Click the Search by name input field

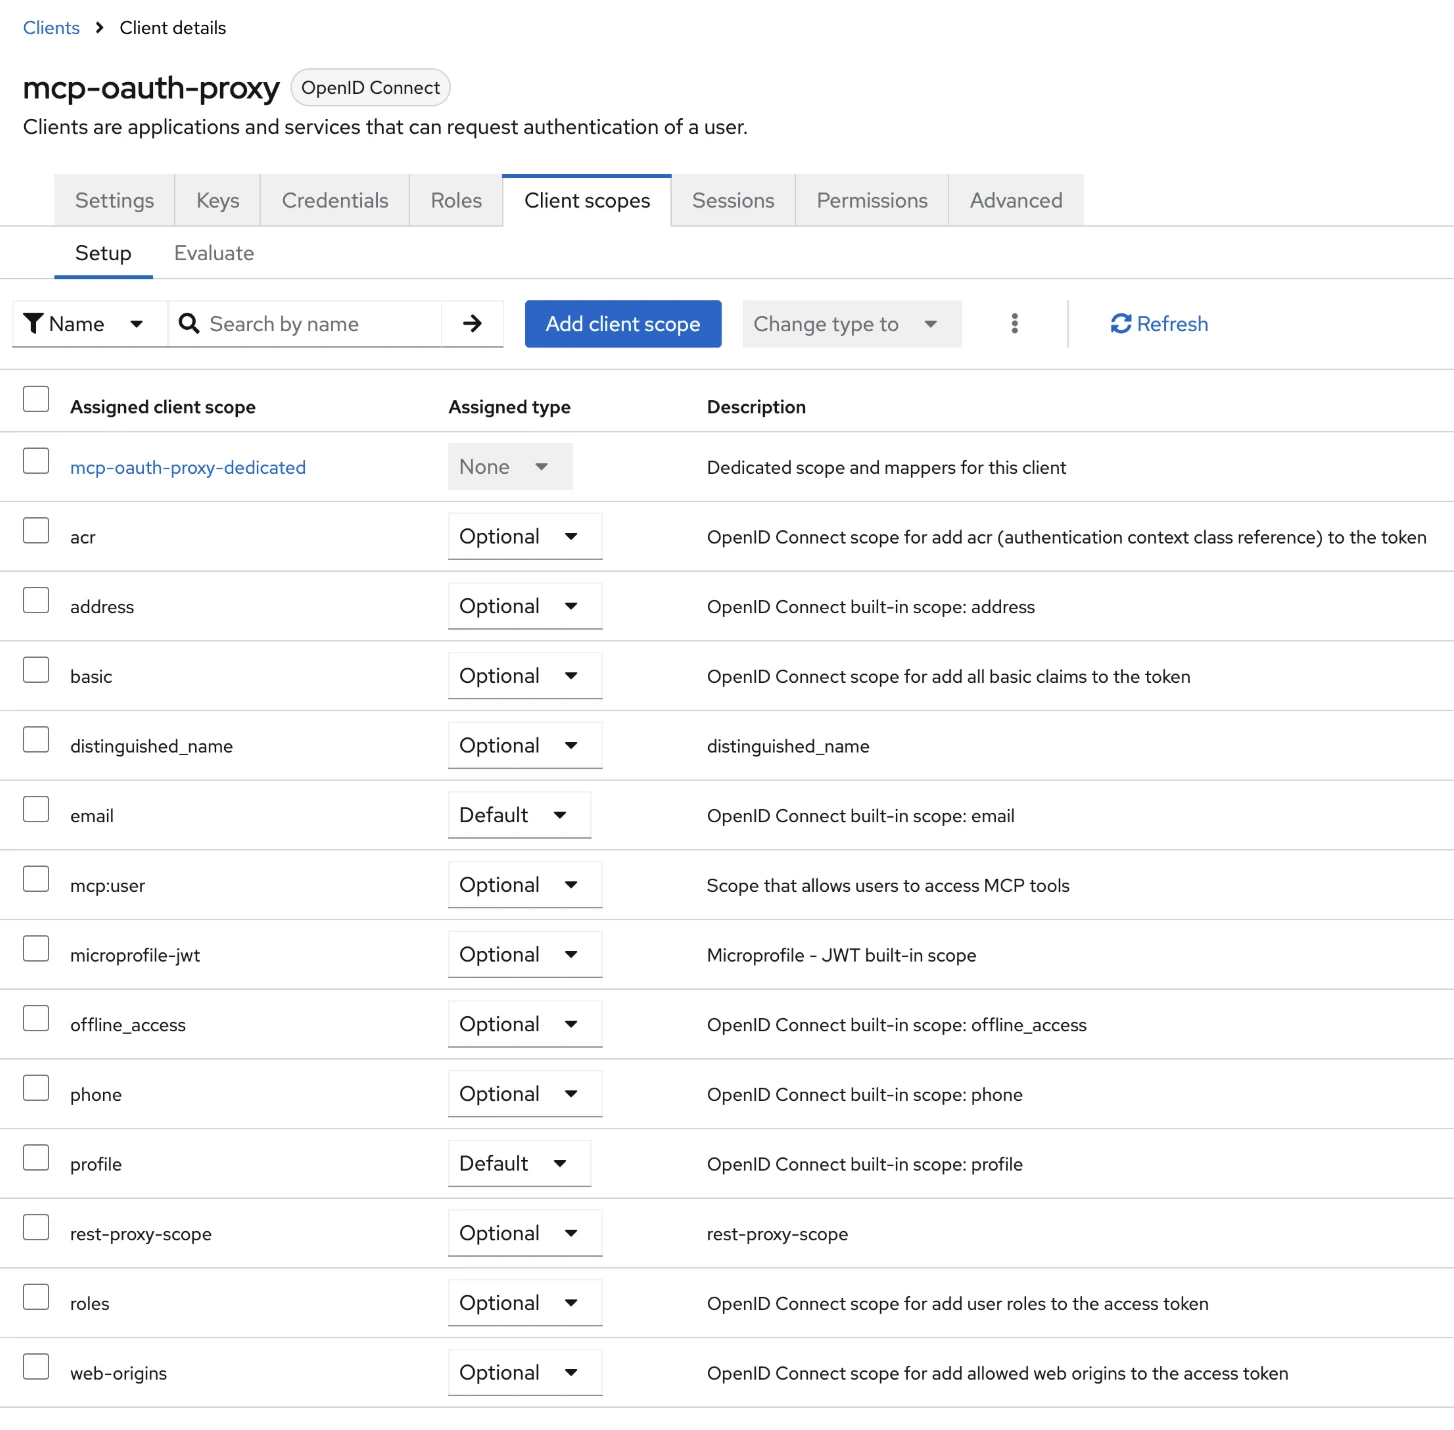click(x=310, y=323)
